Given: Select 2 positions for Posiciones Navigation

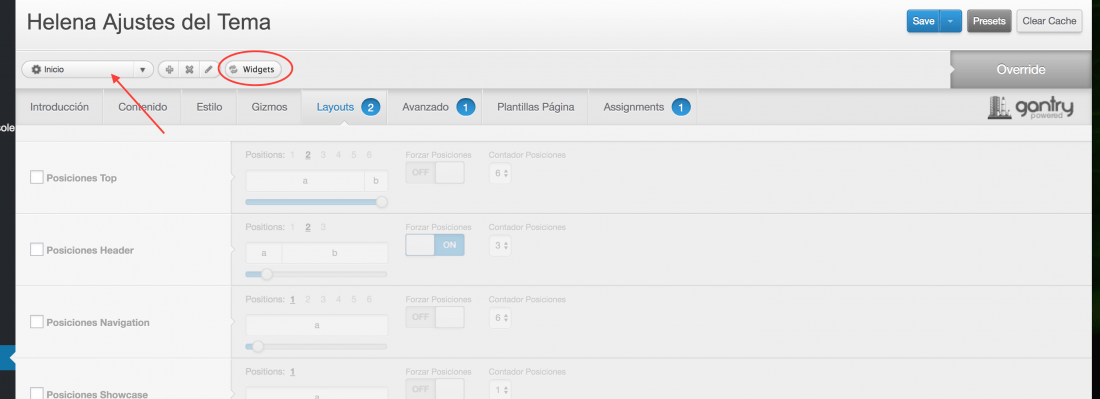Looking at the screenshot, I should point(308,299).
